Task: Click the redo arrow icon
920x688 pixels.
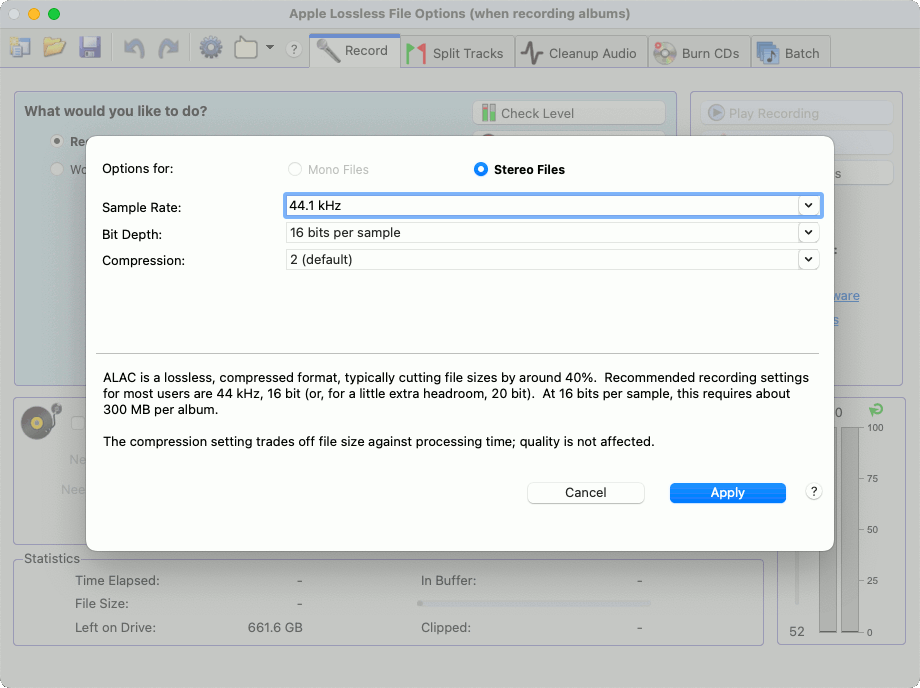Action: click(169, 48)
